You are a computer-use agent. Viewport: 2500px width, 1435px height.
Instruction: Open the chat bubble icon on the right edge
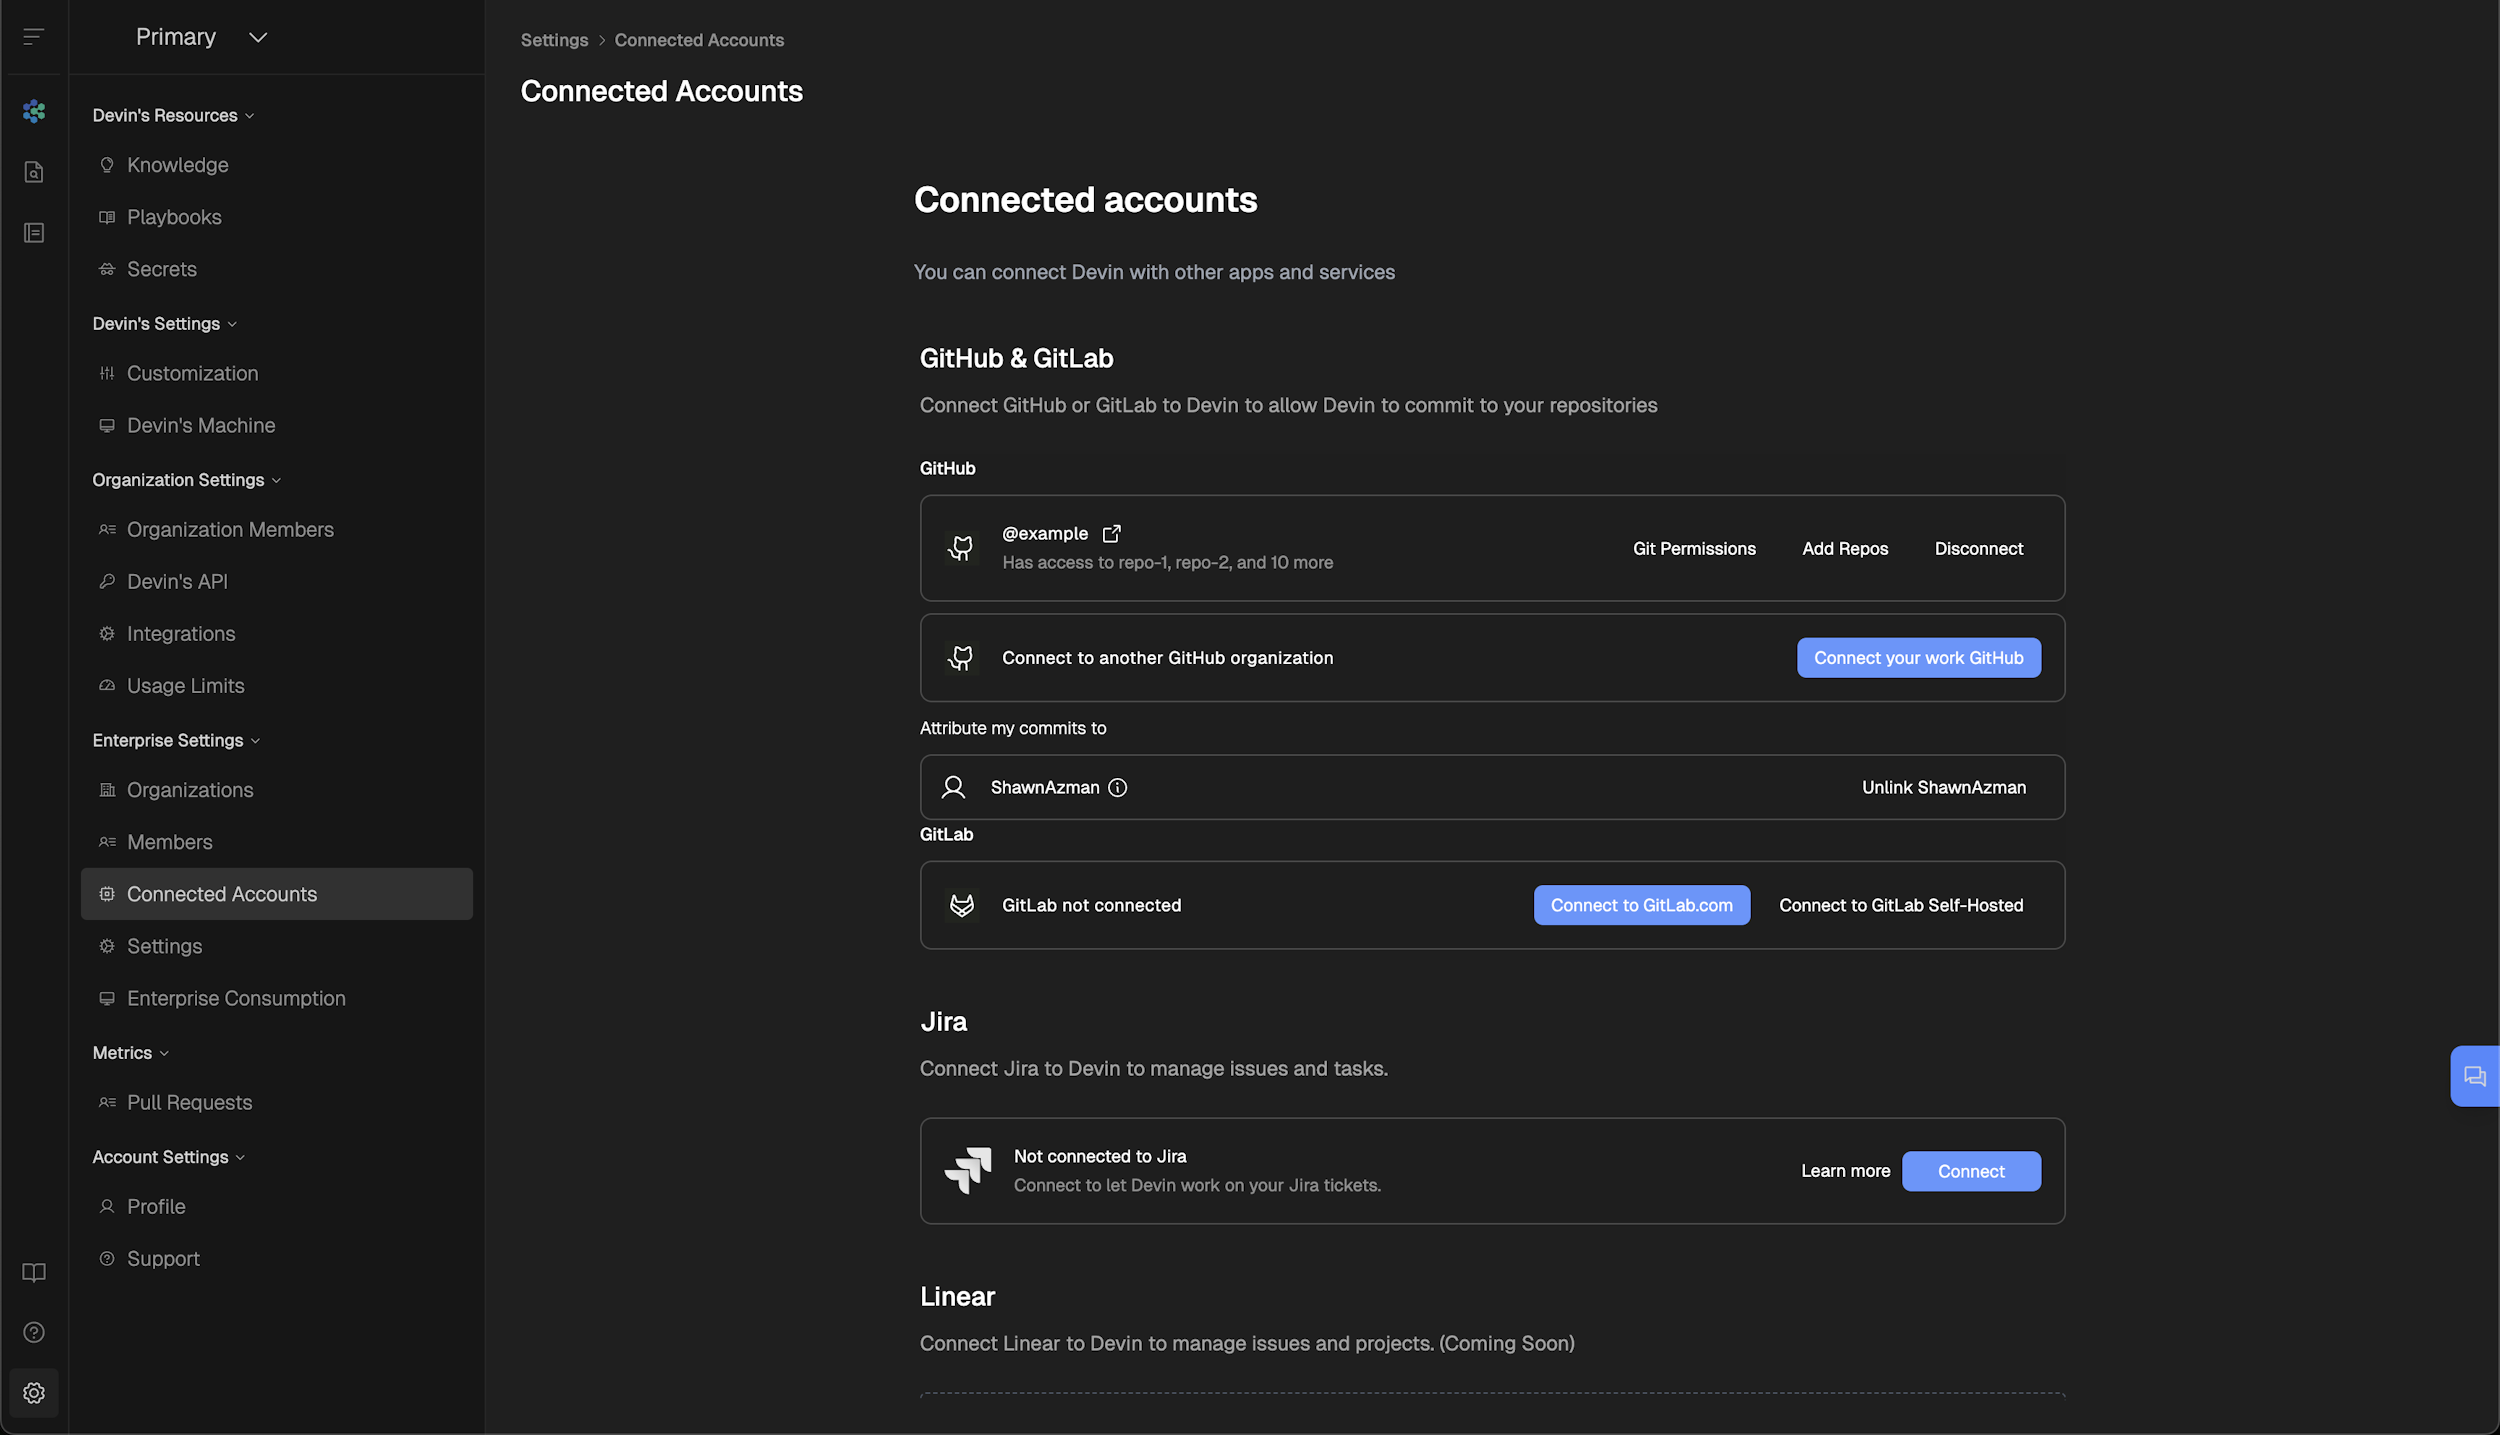[x=2475, y=1076]
